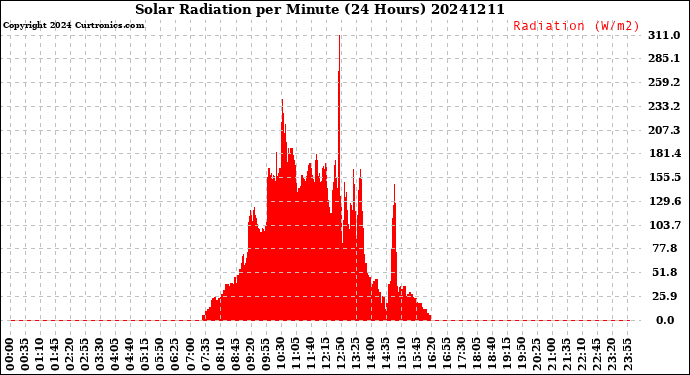Click the x-axis time label 00:35
Screen dimensions: 690x375
pos(25,355)
